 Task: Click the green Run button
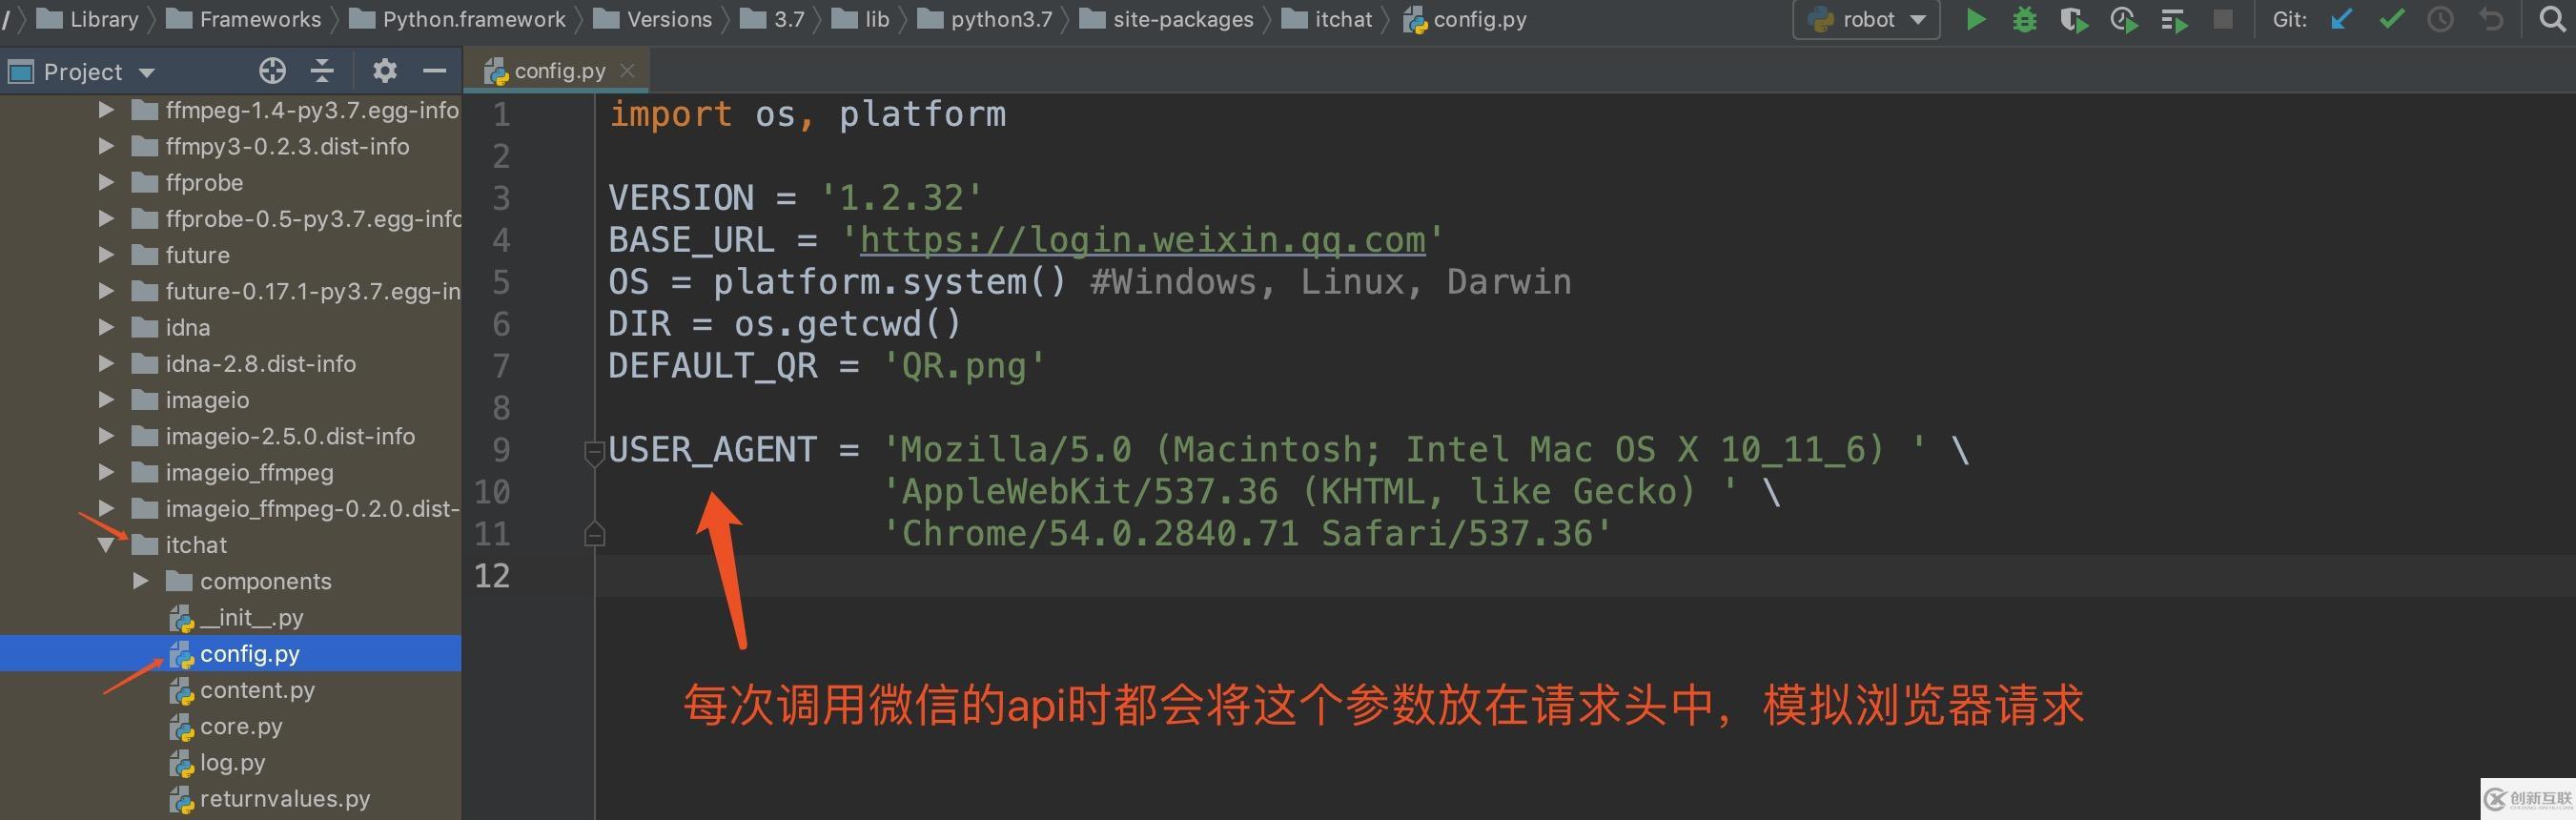point(1975,20)
